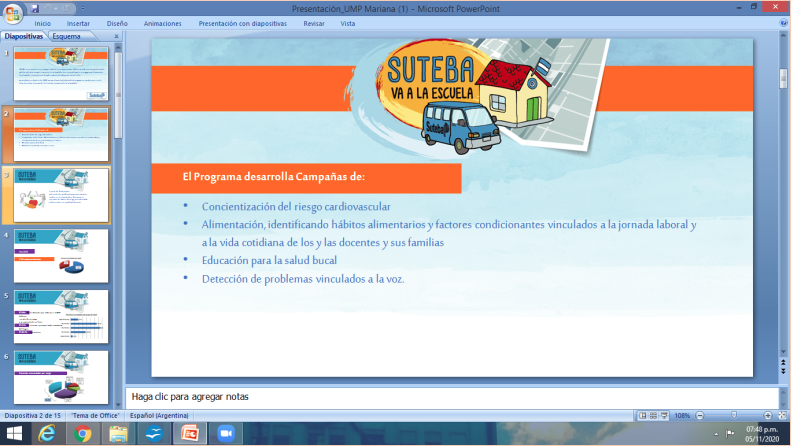Viewport: 792px width, 446px height.
Task: Open PowerPoint Help question mark icon
Action: (x=782, y=21)
